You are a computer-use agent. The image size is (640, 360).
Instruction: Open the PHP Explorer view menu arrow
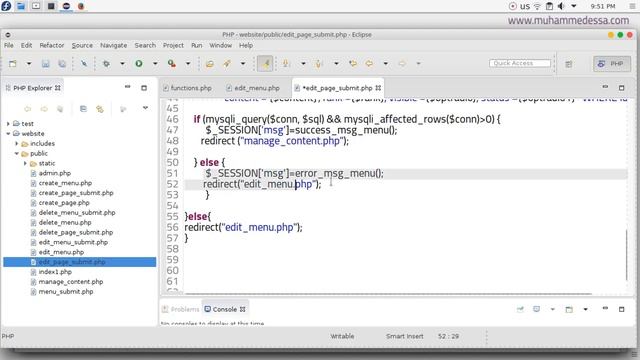(x=145, y=108)
